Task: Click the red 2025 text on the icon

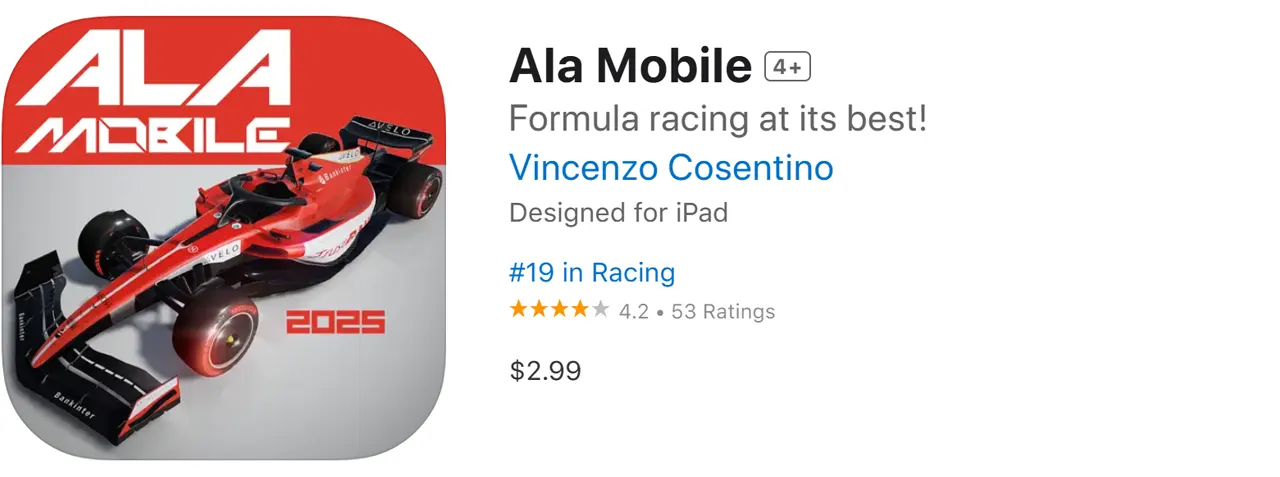Action: (335, 322)
